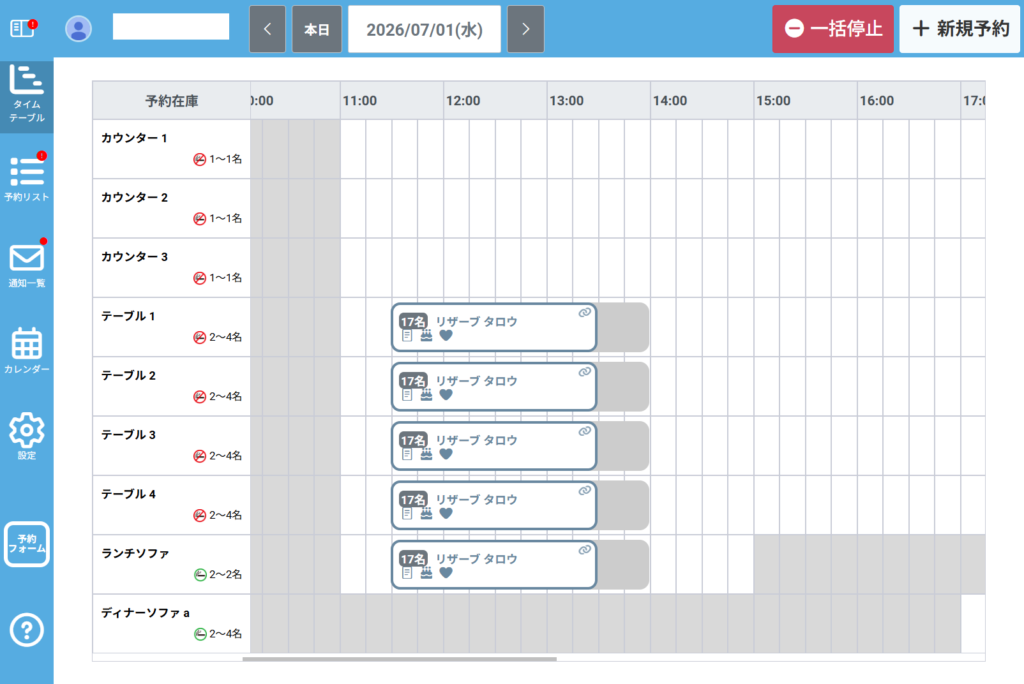Go to the next day with right chevron
This screenshot has width=1024, height=684.
click(526, 29)
